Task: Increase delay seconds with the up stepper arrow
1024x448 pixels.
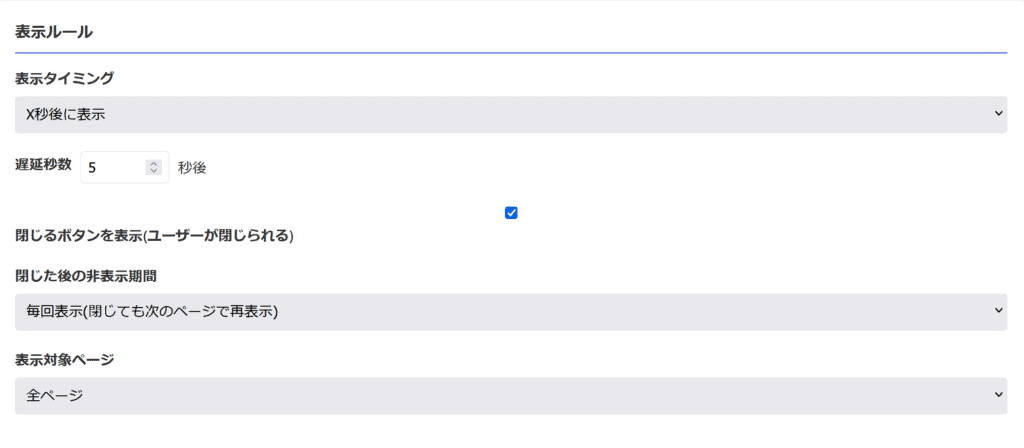Action: coord(153,164)
